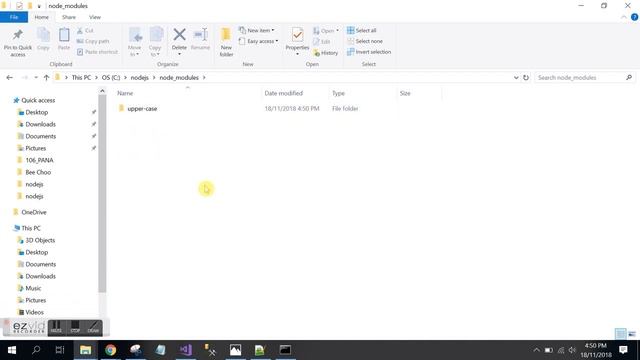Open Command Prompt from taskbar
The image size is (640, 360).
pyautogui.click(x=285, y=350)
